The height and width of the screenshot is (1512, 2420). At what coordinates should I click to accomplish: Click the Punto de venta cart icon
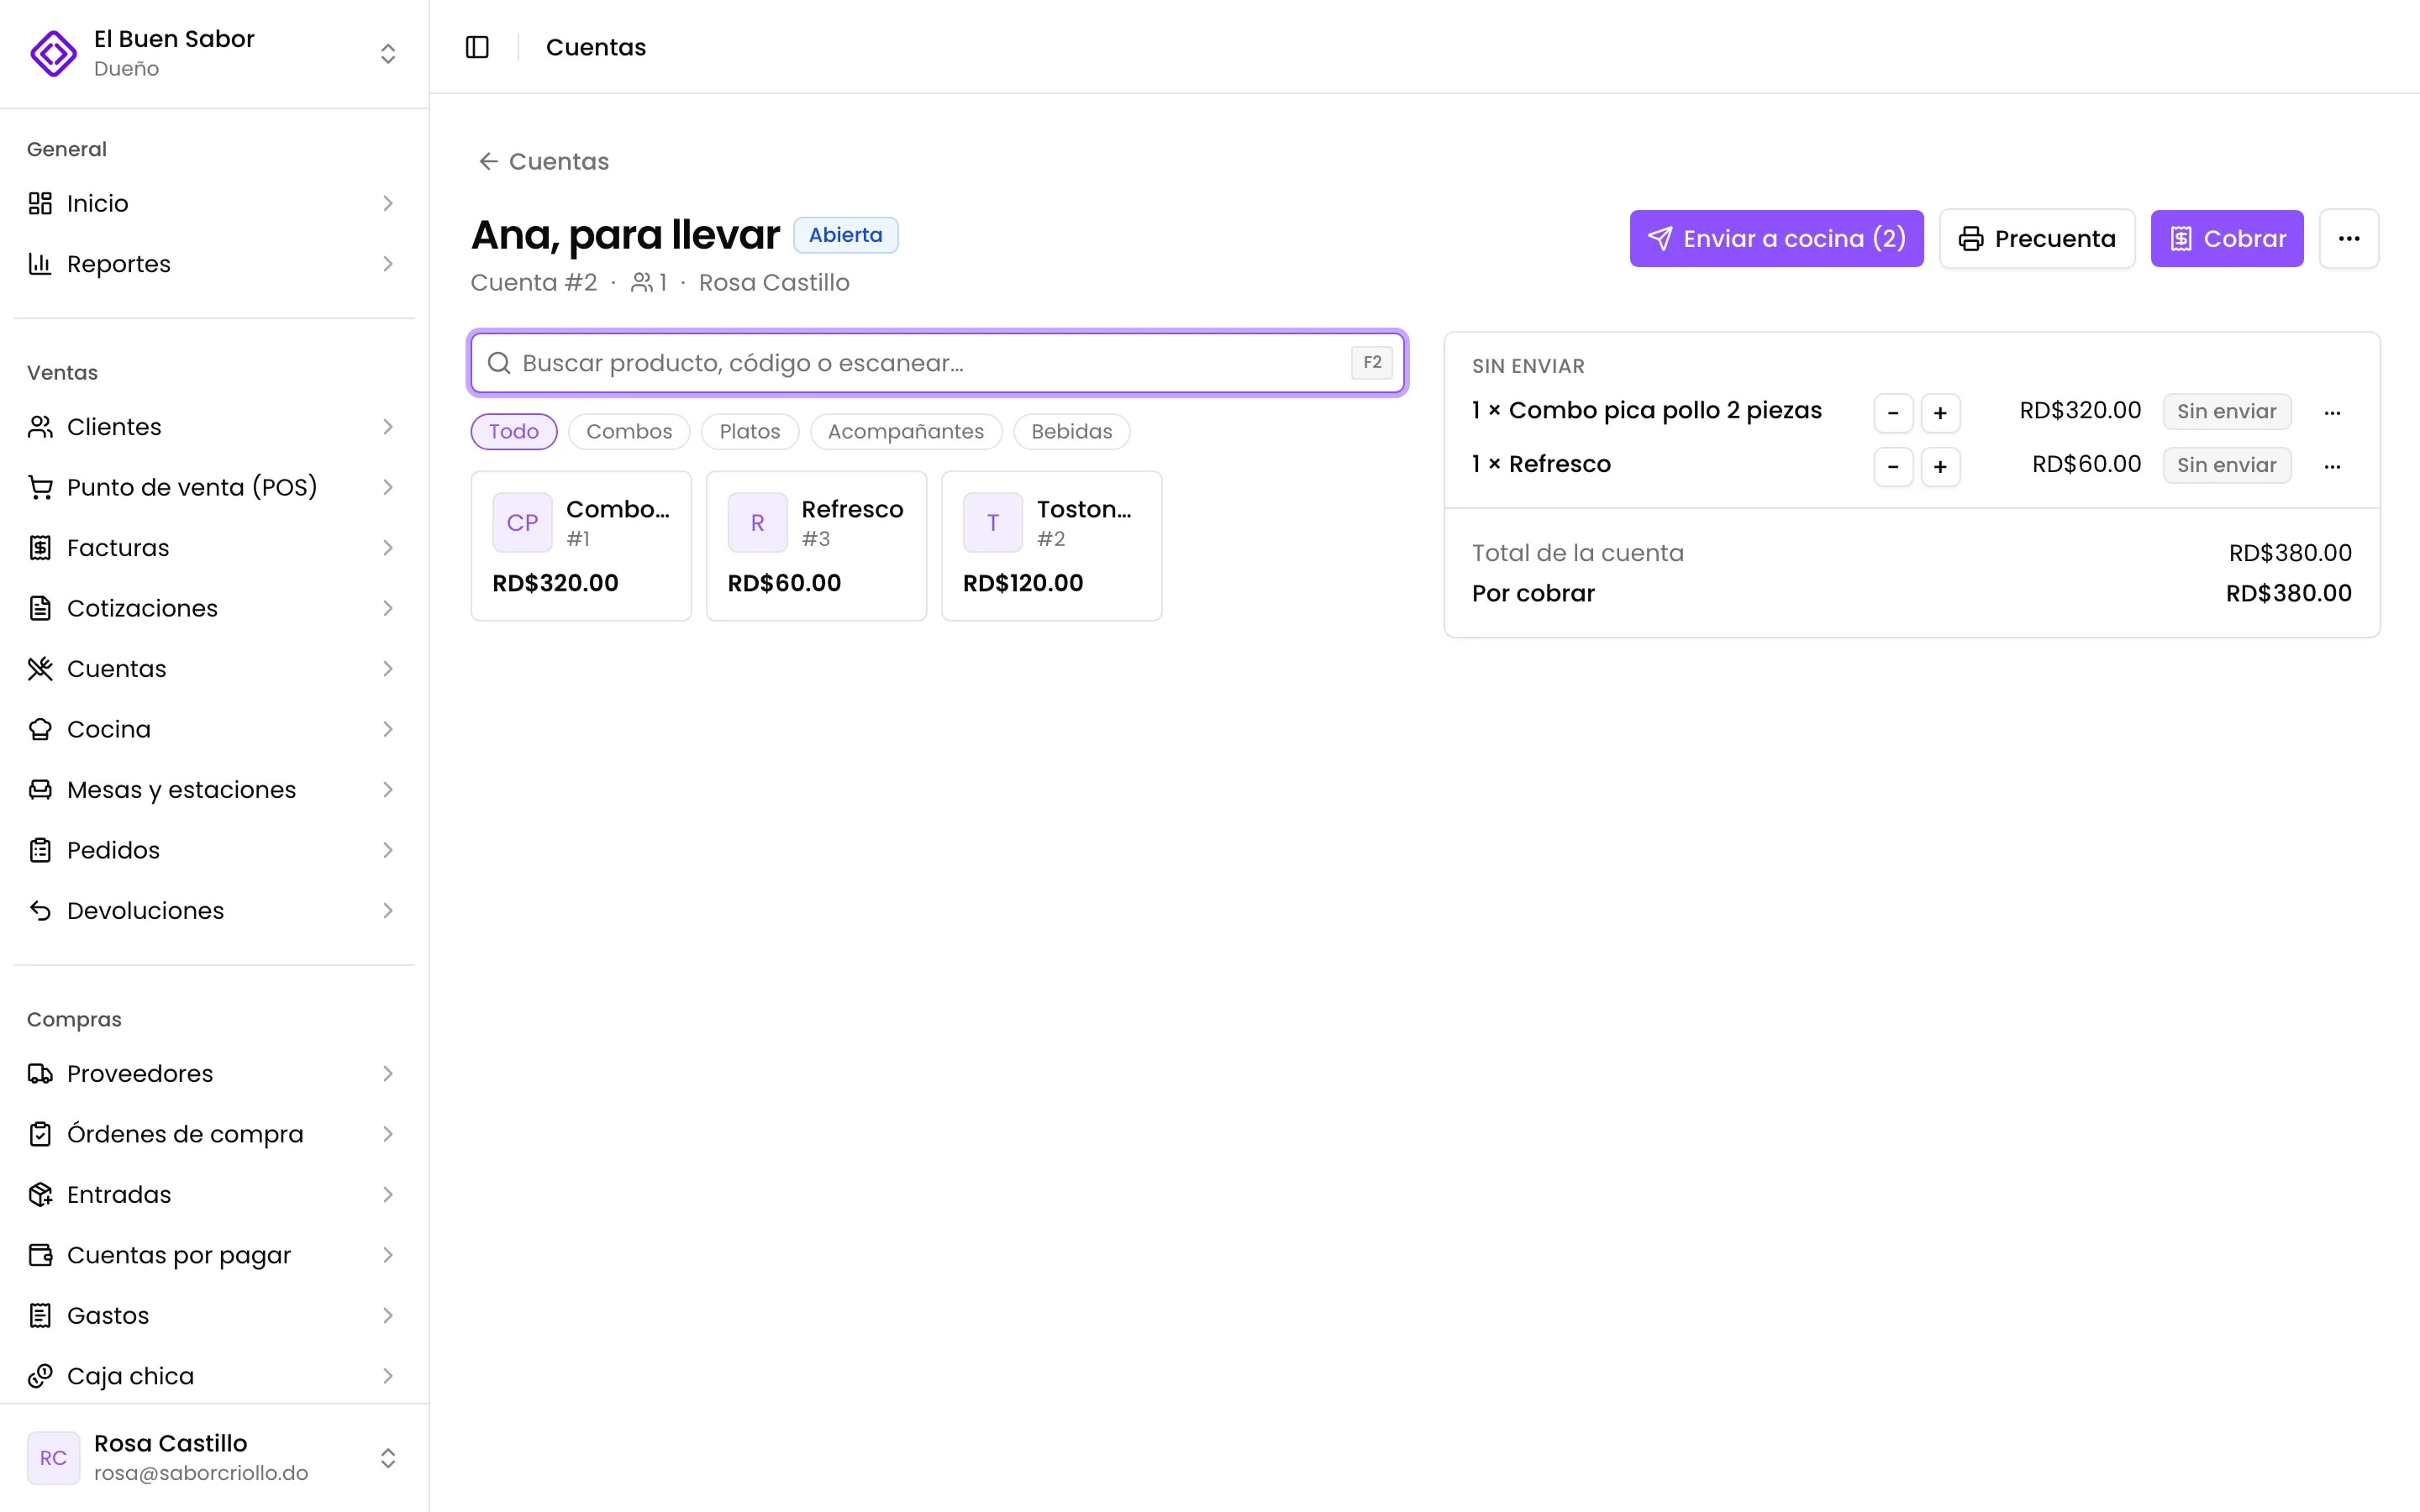point(40,487)
